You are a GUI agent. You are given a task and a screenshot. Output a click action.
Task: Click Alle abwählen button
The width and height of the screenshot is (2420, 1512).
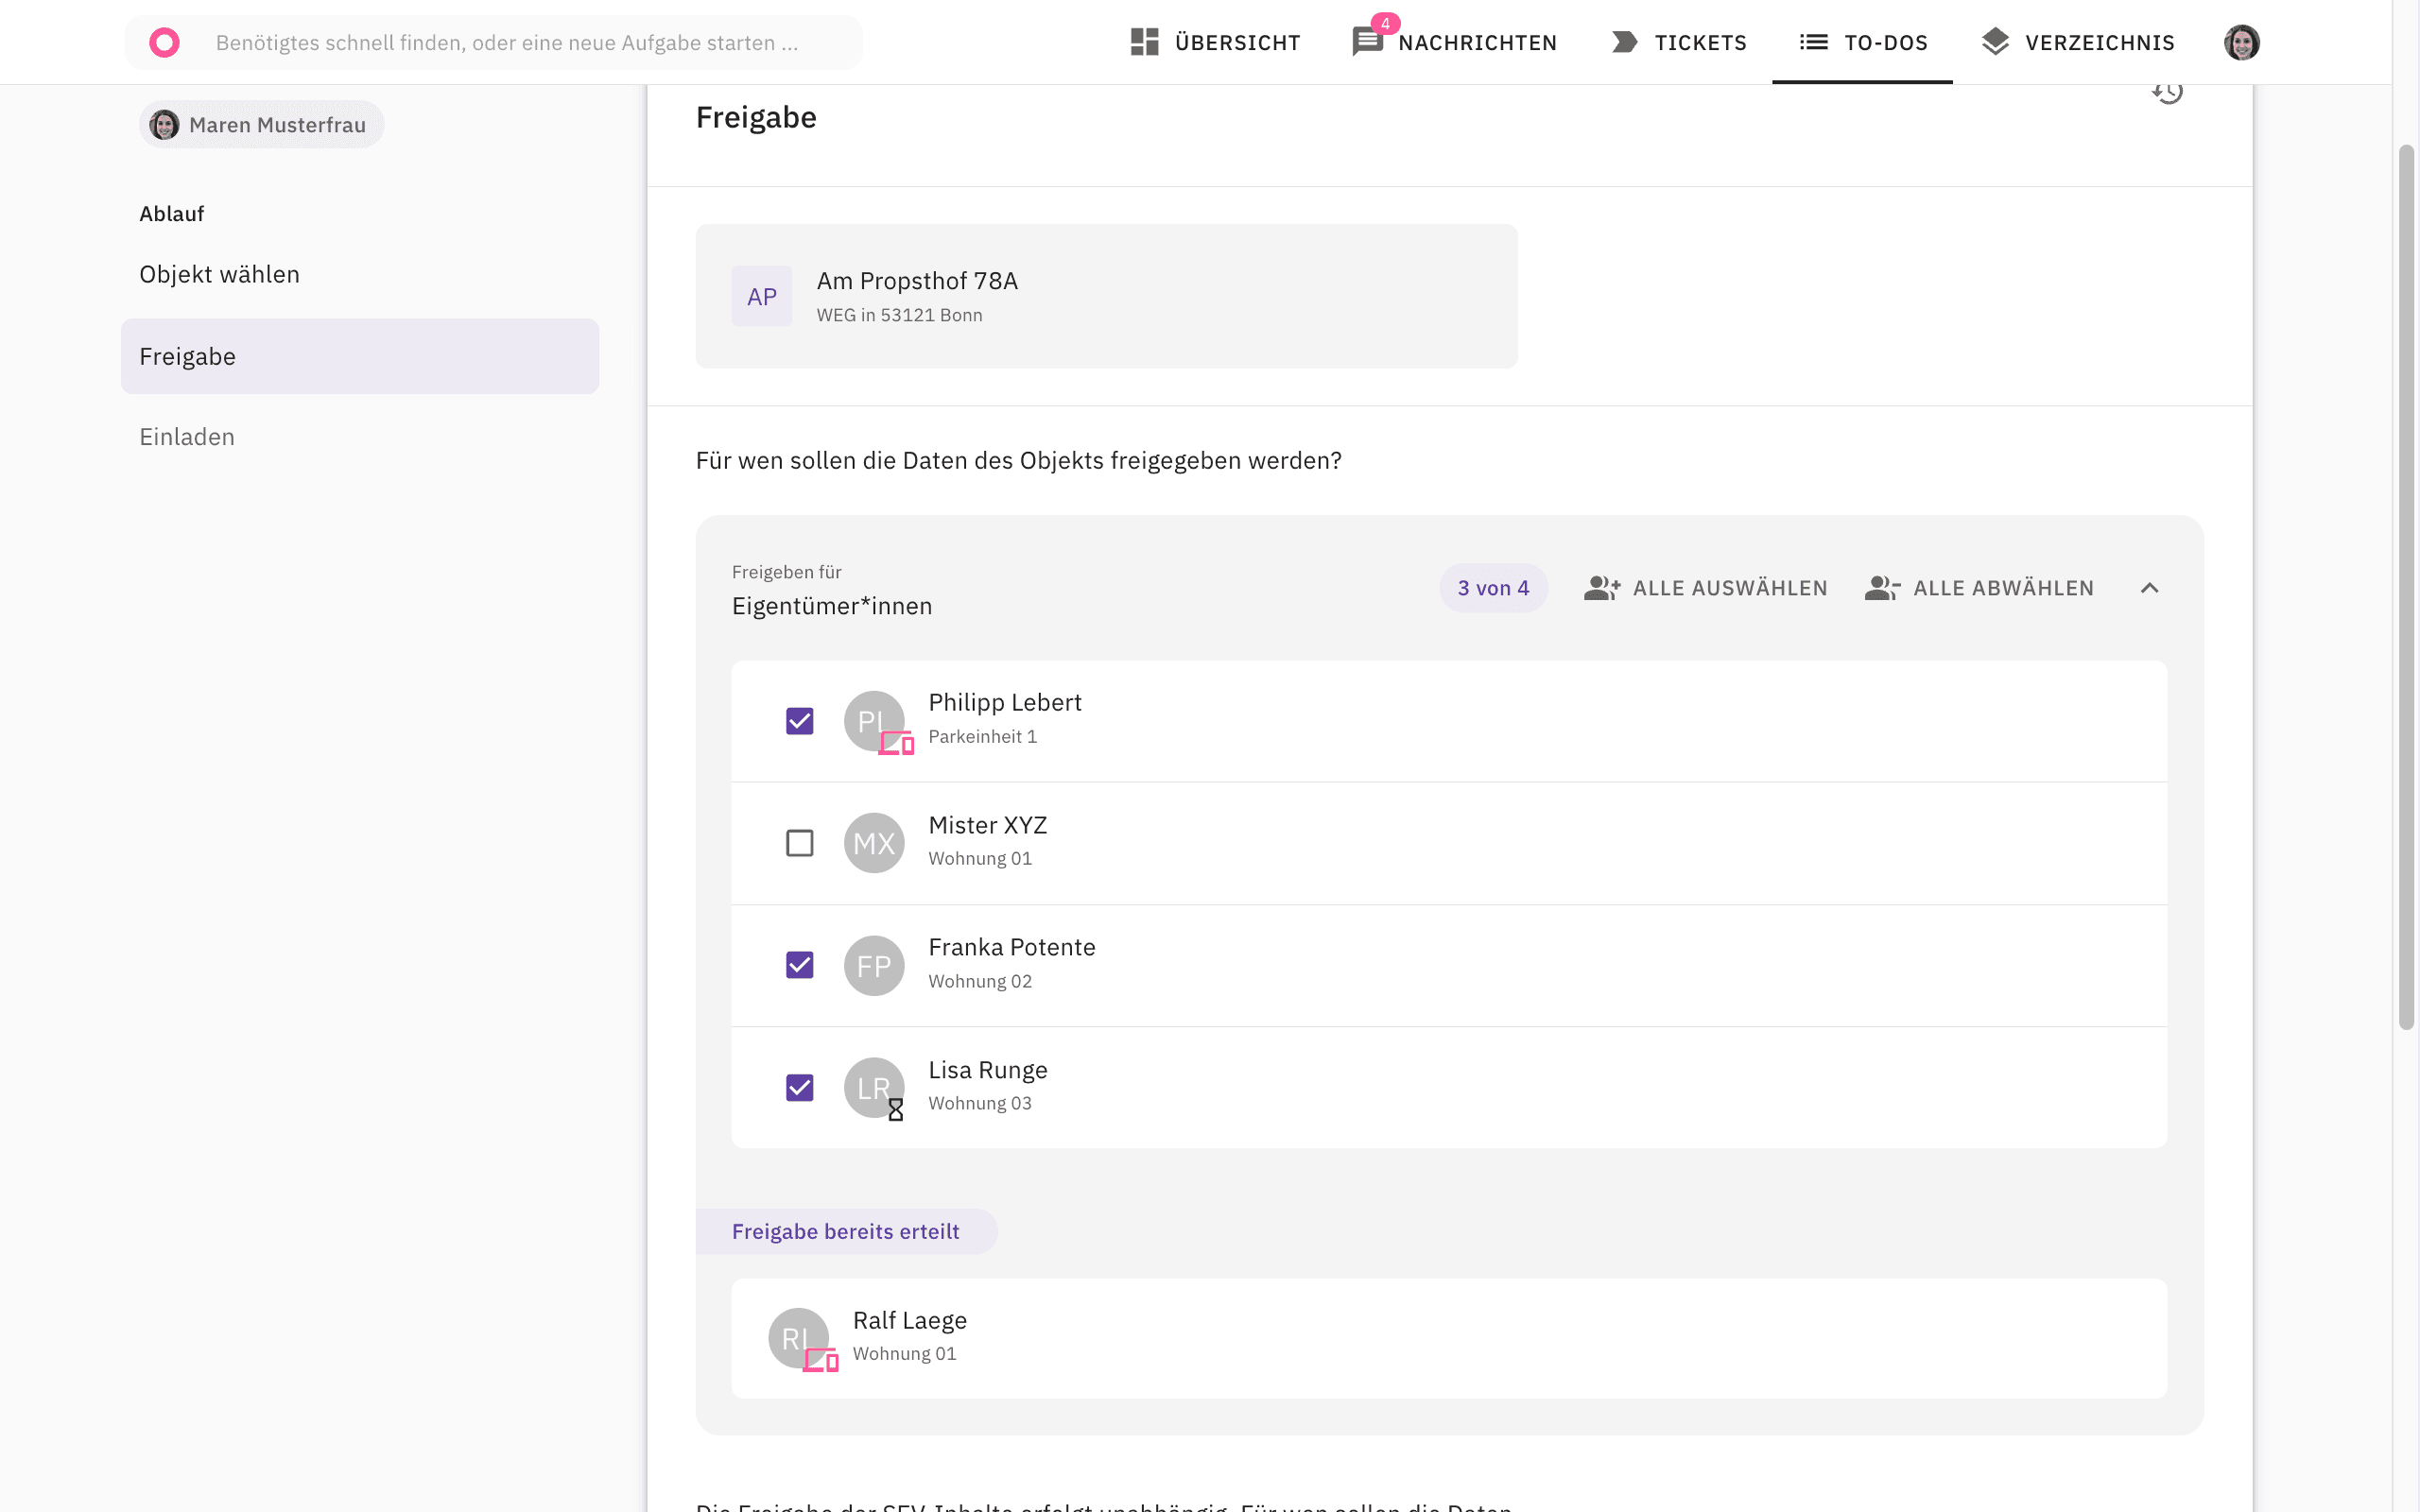(1979, 588)
